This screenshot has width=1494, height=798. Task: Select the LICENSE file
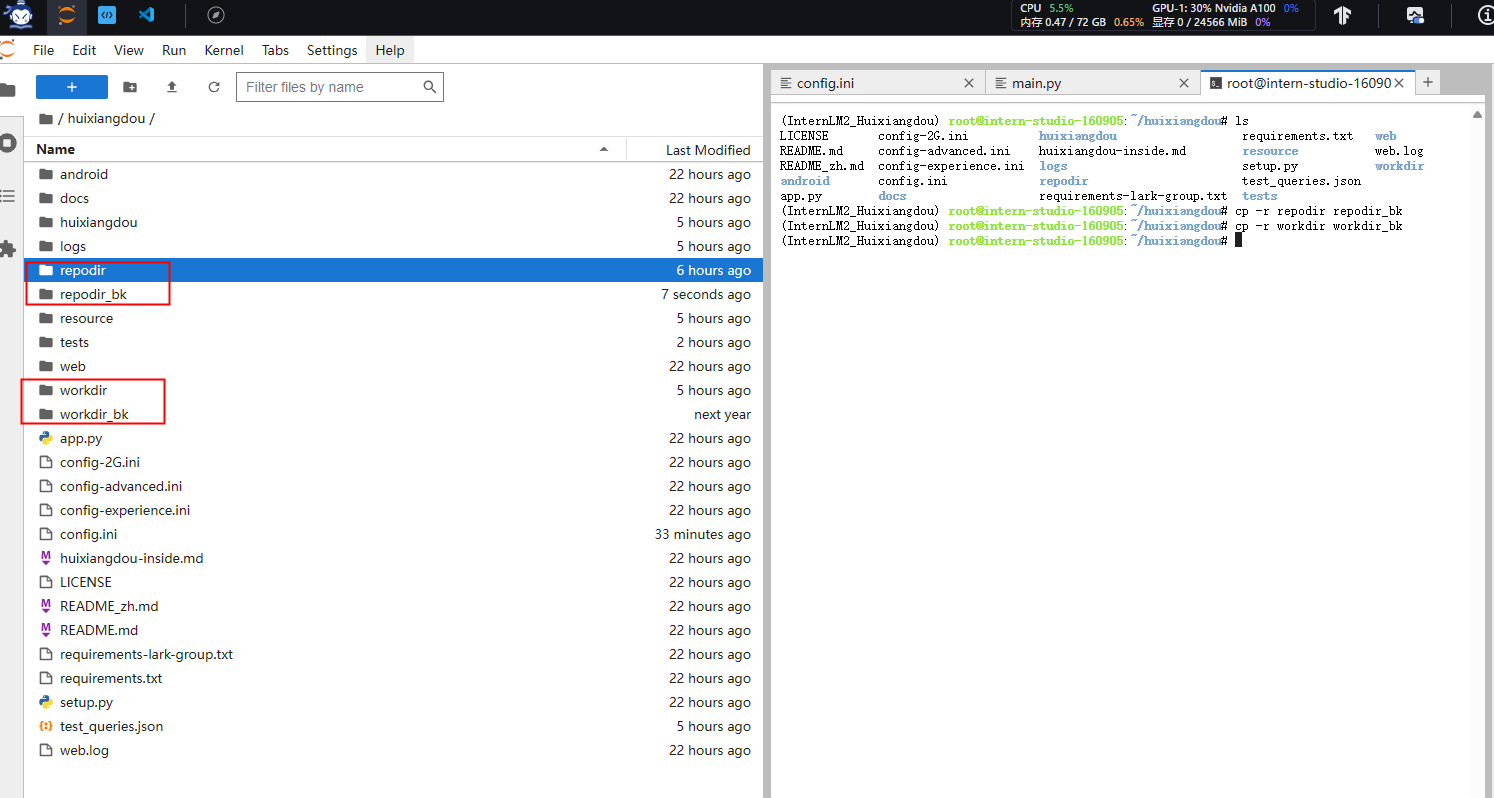395,582
